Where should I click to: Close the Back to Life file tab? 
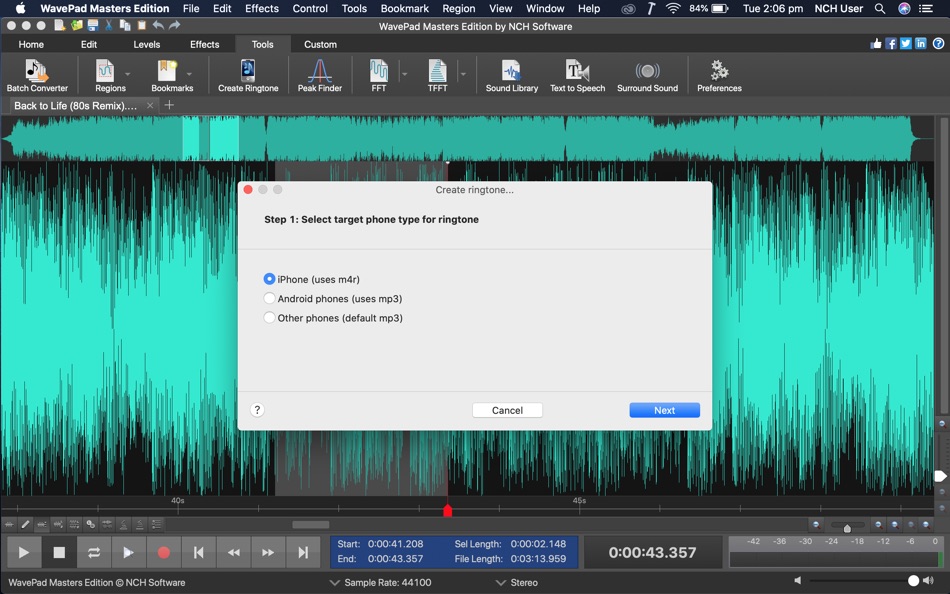[x=150, y=105]
